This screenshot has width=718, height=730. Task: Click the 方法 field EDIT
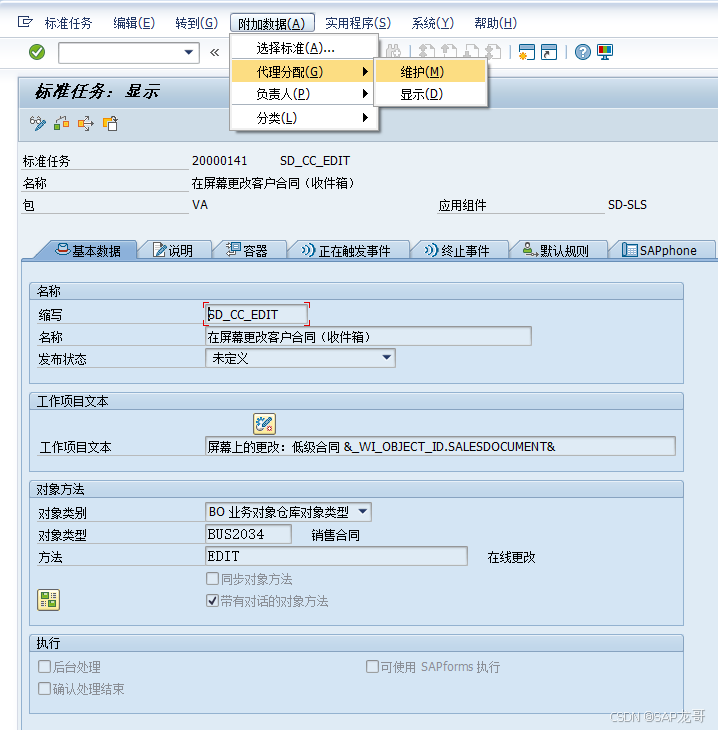[x=336, y=556]
